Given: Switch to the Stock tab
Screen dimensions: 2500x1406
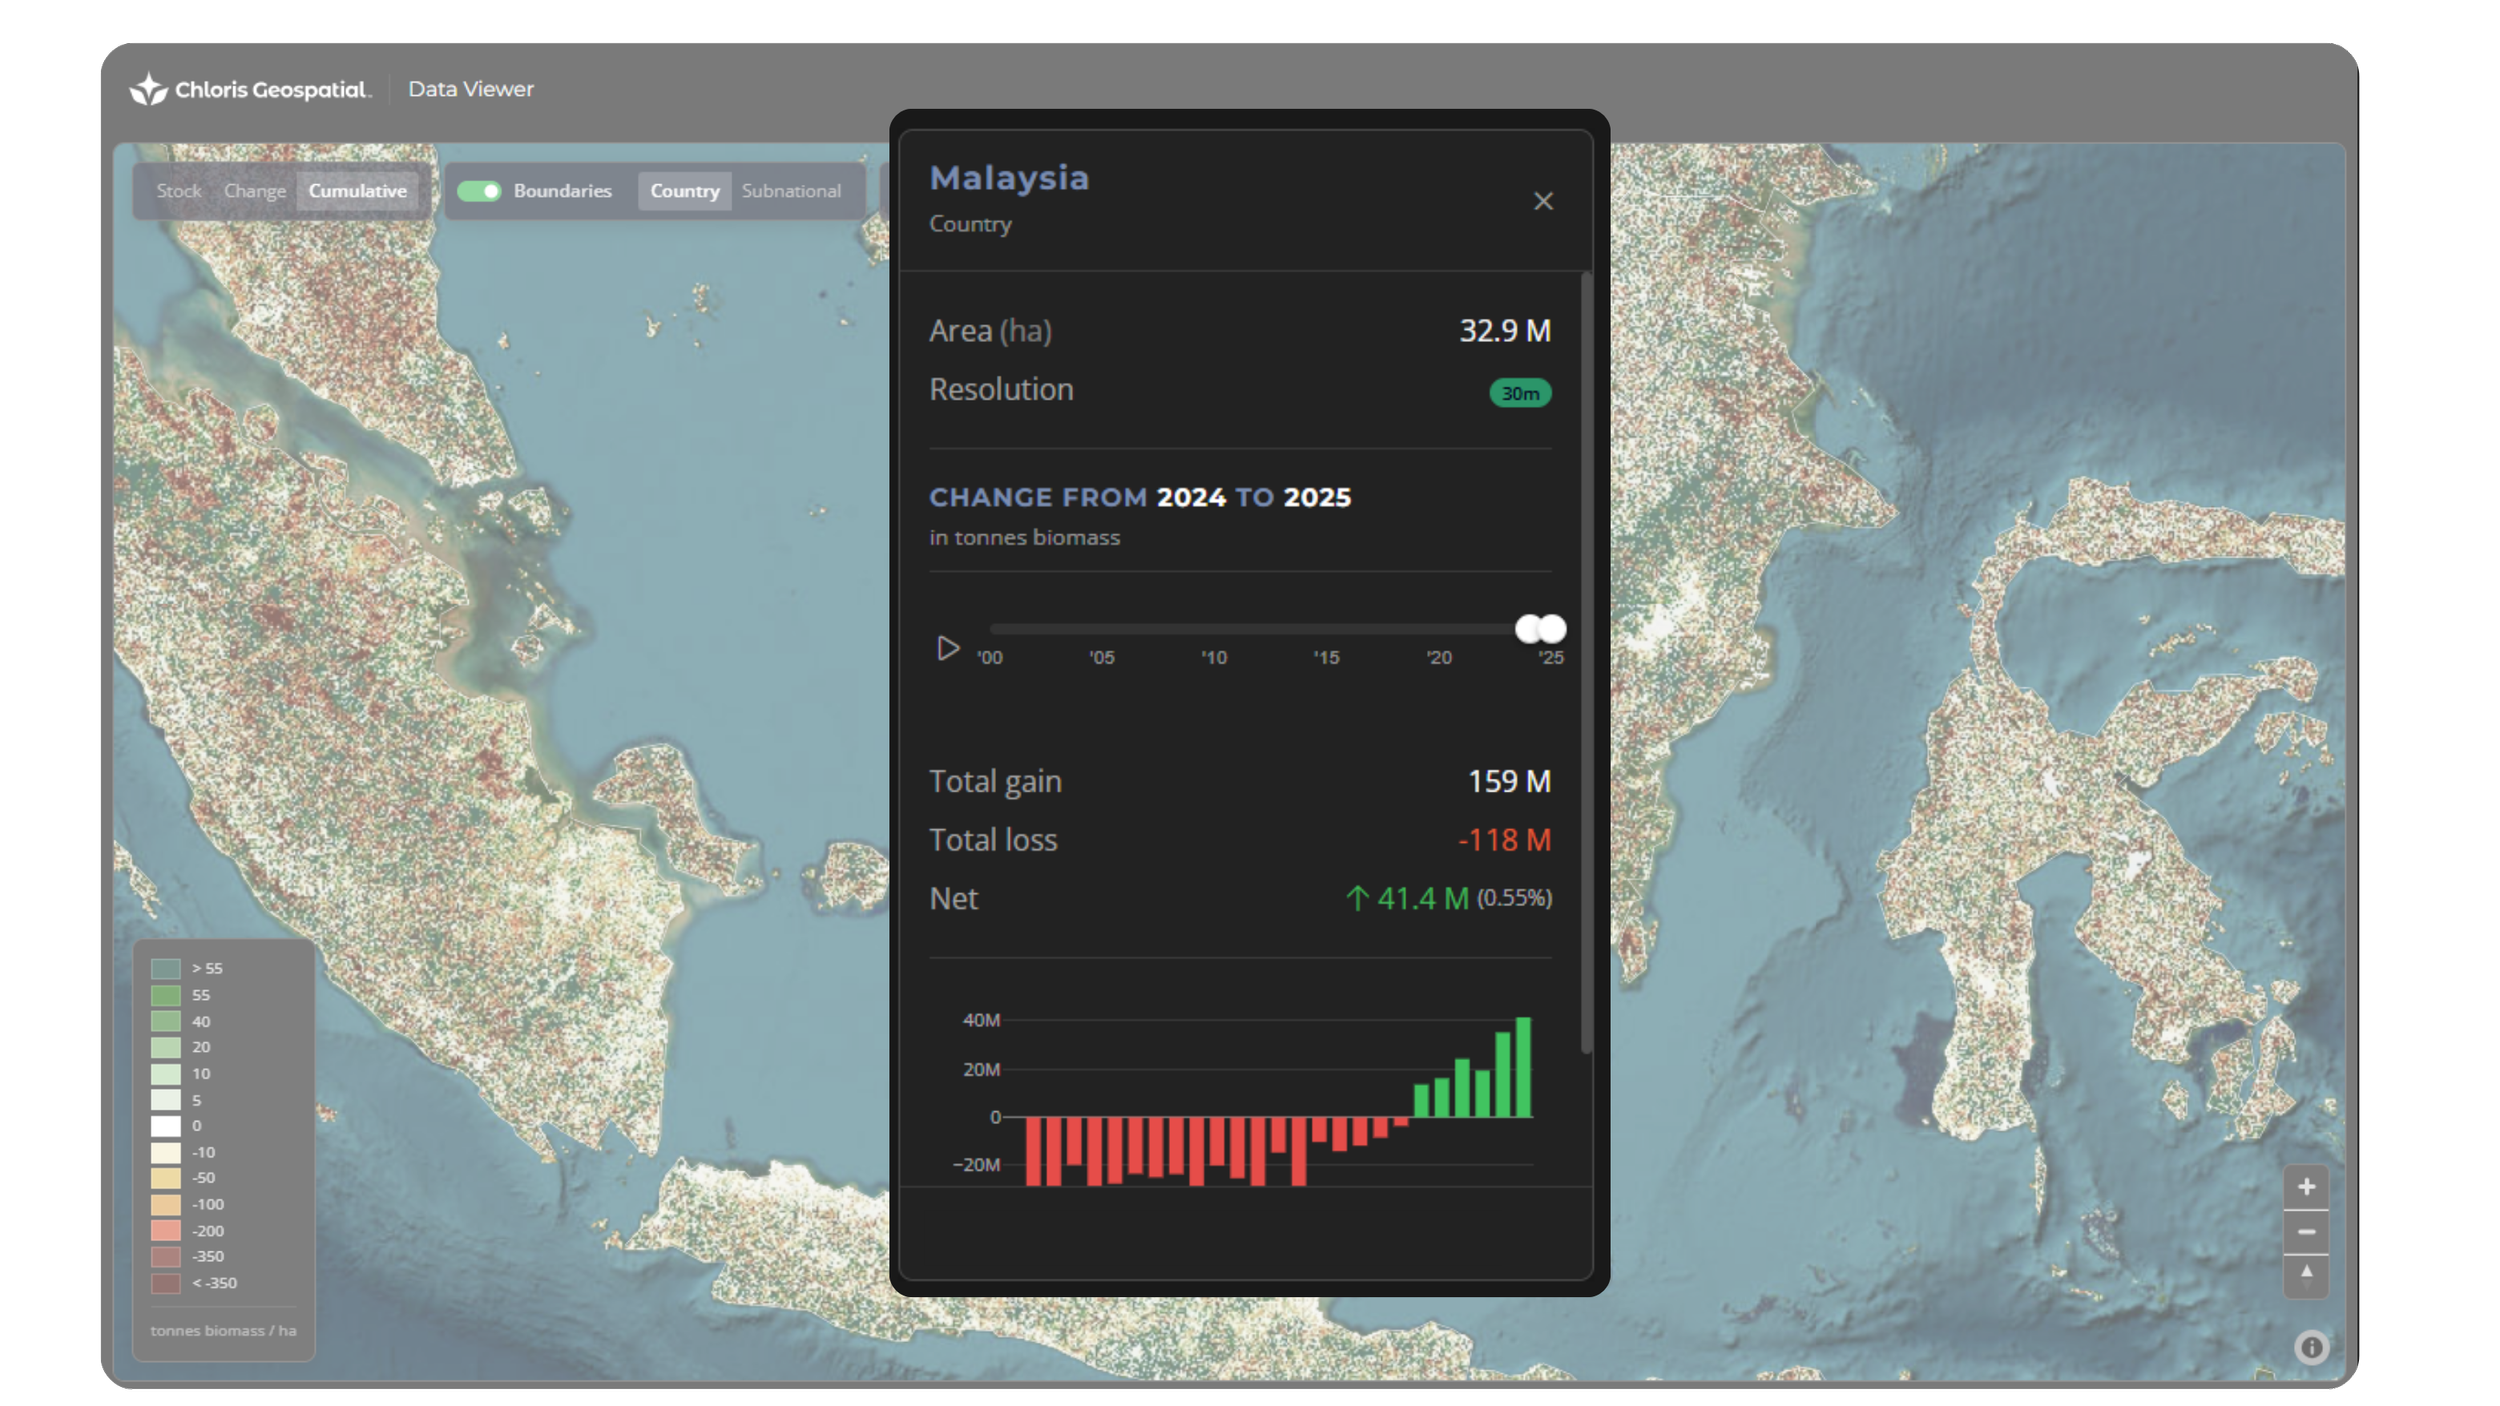Looking at the screenshot, I should (178, 191).
